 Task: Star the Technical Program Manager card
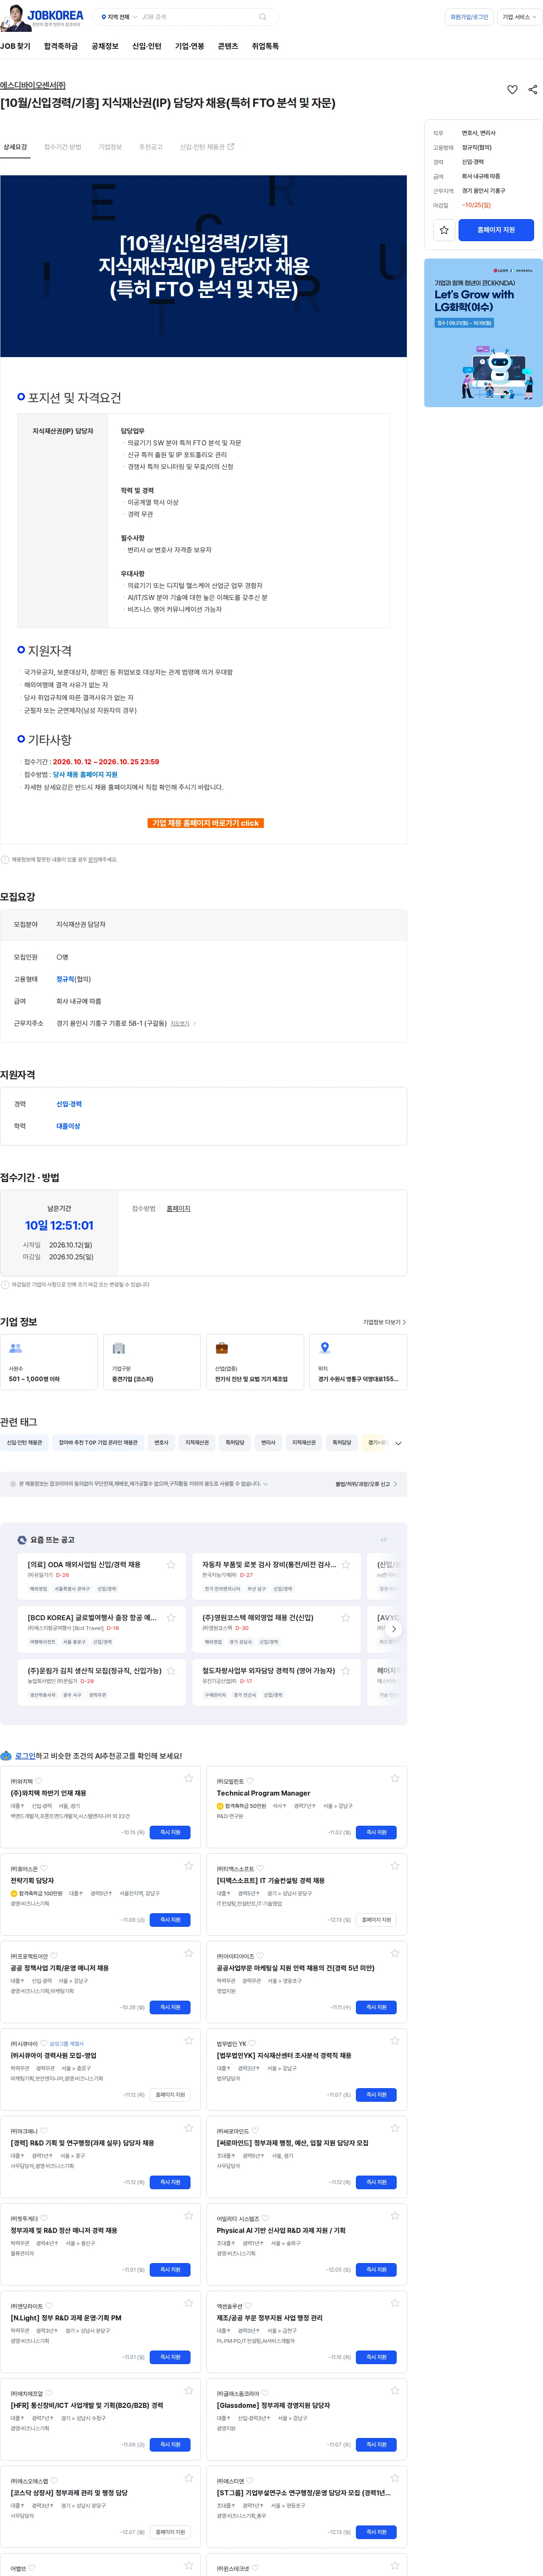click(x=395, y=1779)
